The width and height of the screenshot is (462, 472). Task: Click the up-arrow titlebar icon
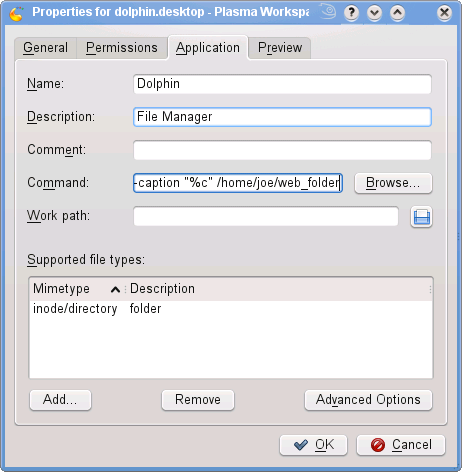pos(397,13)
